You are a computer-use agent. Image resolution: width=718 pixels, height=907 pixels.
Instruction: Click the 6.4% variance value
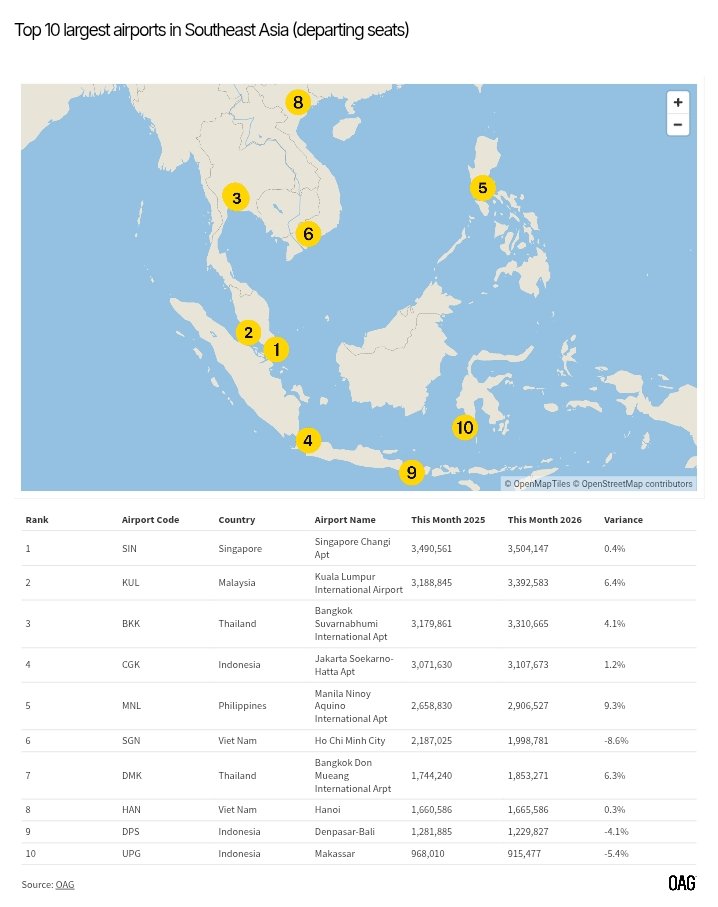[x=614, y=582]
